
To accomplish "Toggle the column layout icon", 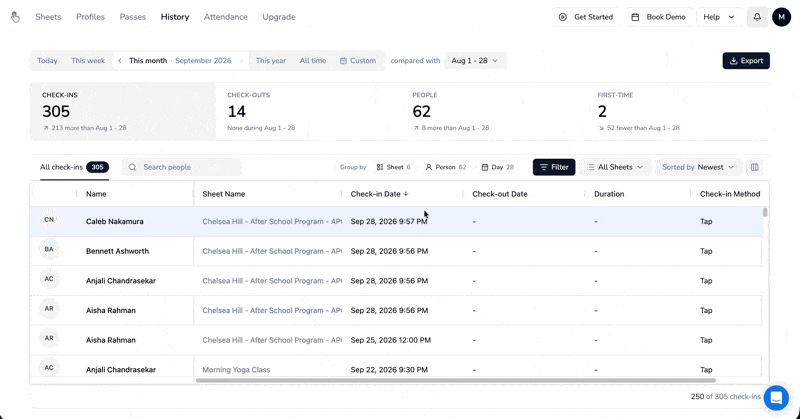I will point(755,167).
